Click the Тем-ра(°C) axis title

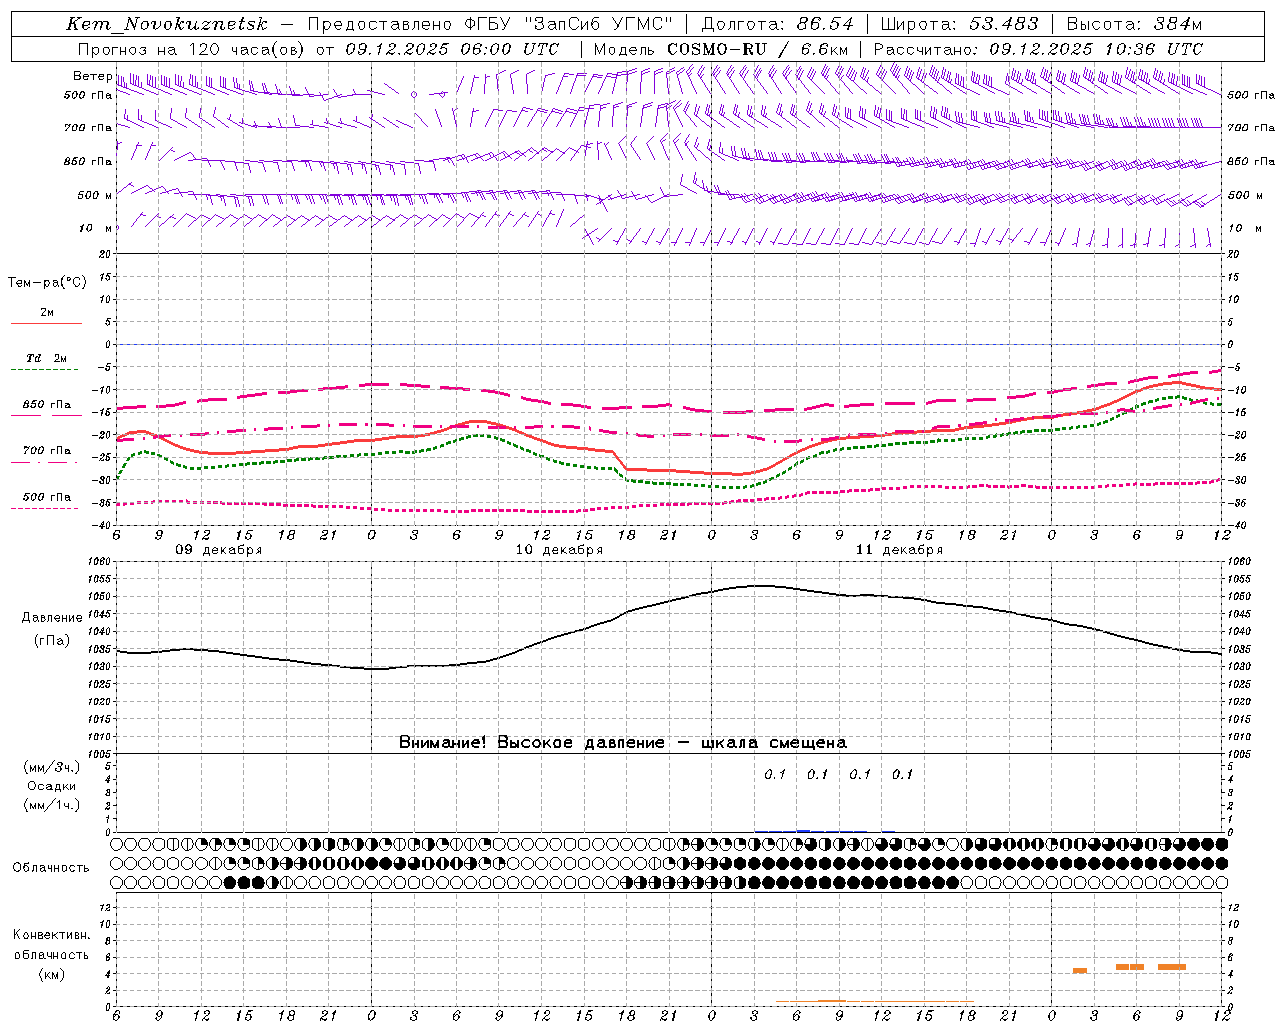pos(47,283)
